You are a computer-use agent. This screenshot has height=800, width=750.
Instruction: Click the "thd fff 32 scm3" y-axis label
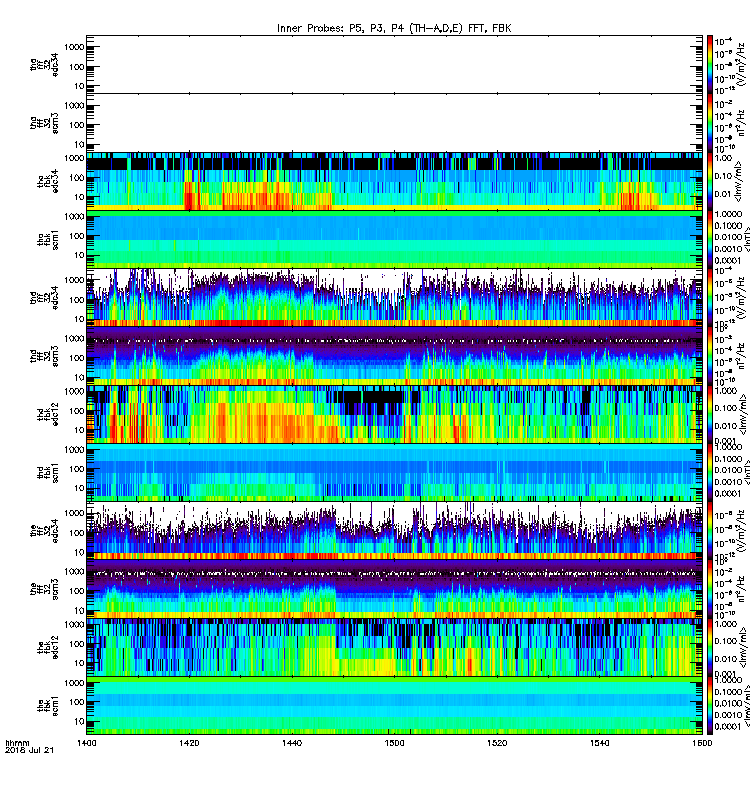click(x=44, y=356)
